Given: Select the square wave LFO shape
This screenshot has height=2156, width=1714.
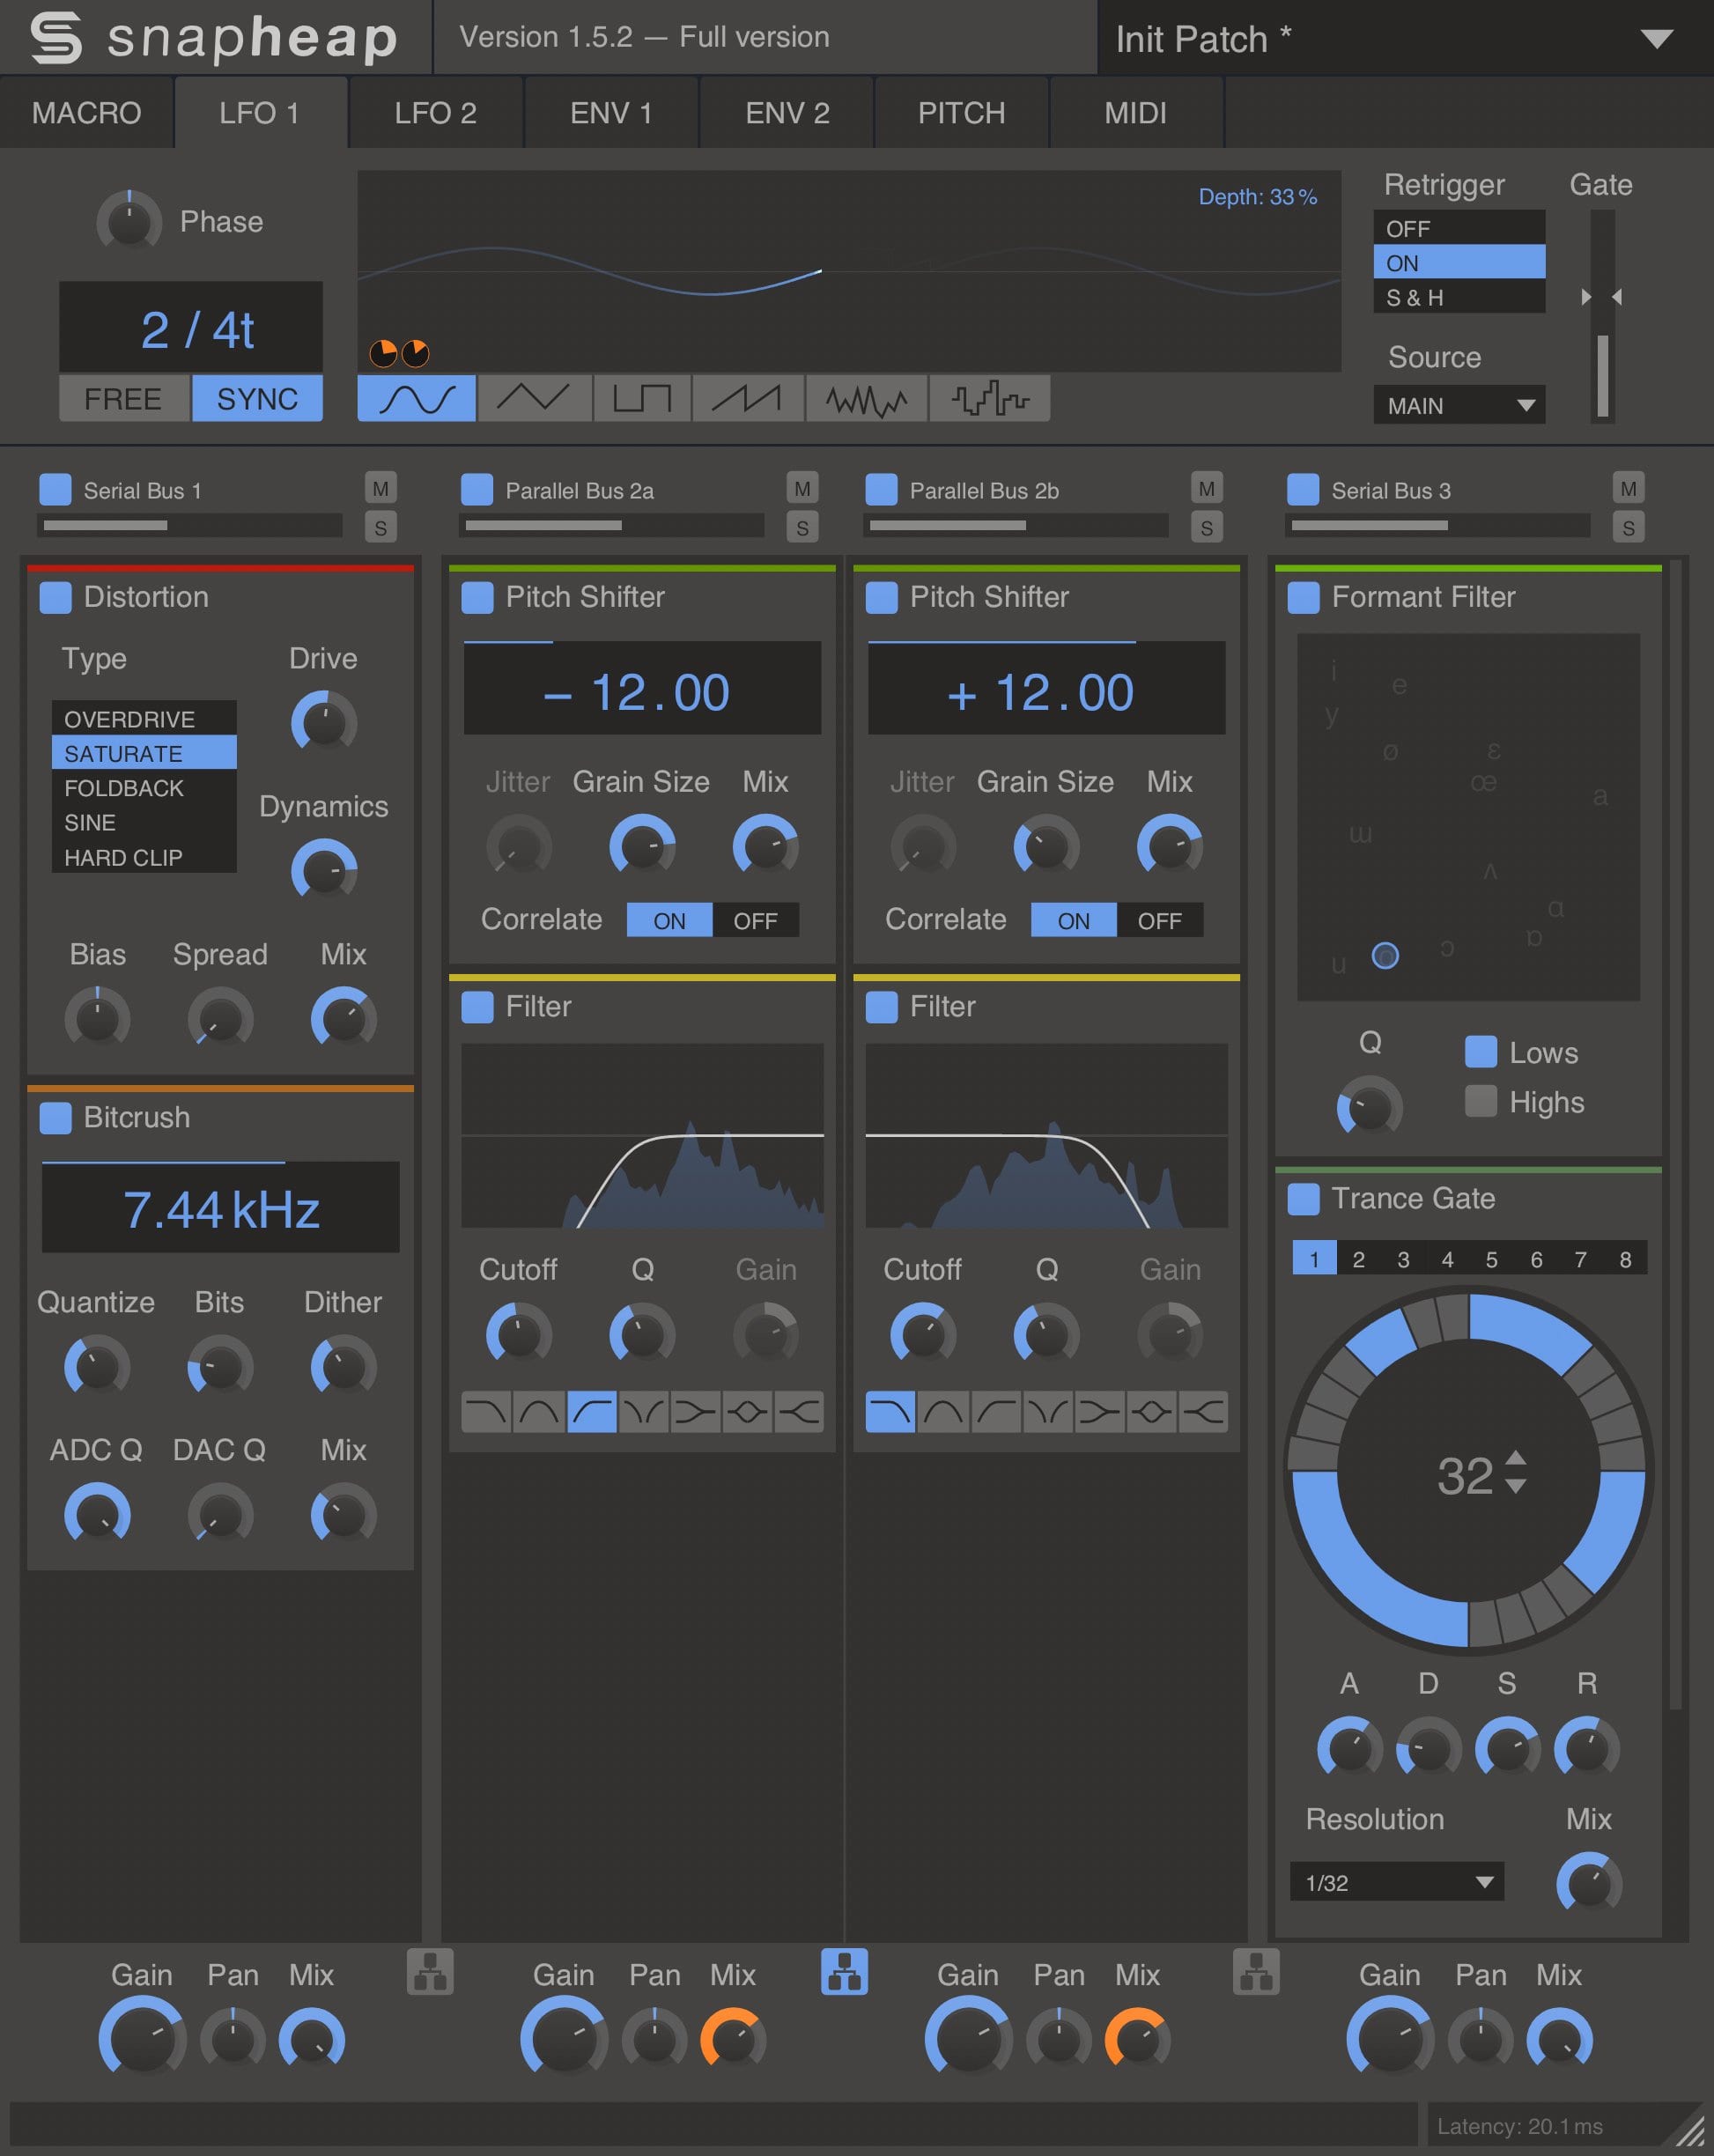Looking at the screenshot, I should pyautogui.click(x=643, y=398).
